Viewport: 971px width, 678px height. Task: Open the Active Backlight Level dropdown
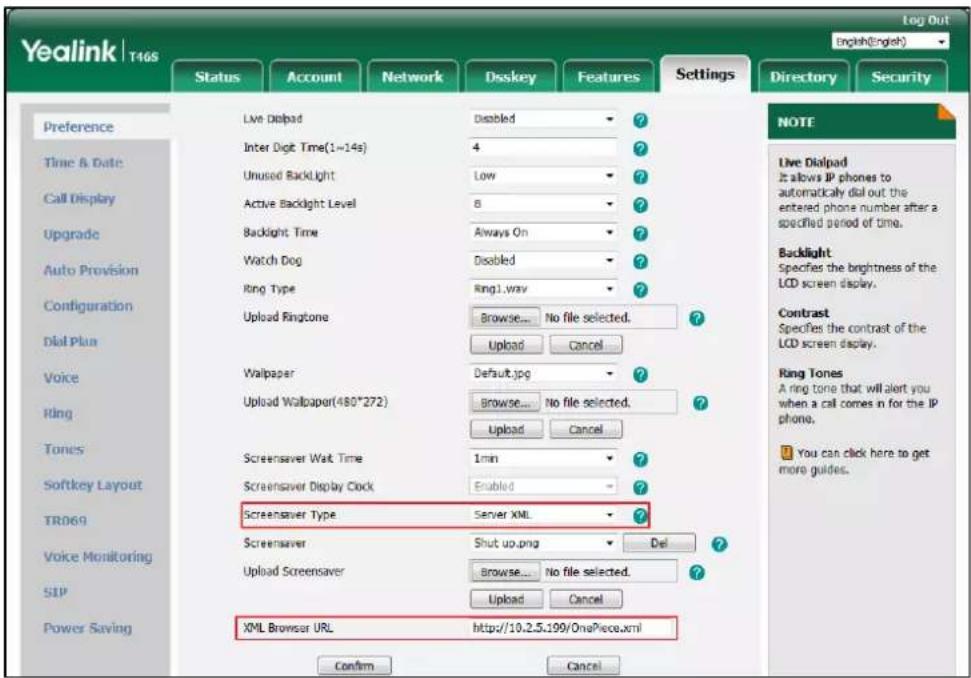tap(542, 204)
